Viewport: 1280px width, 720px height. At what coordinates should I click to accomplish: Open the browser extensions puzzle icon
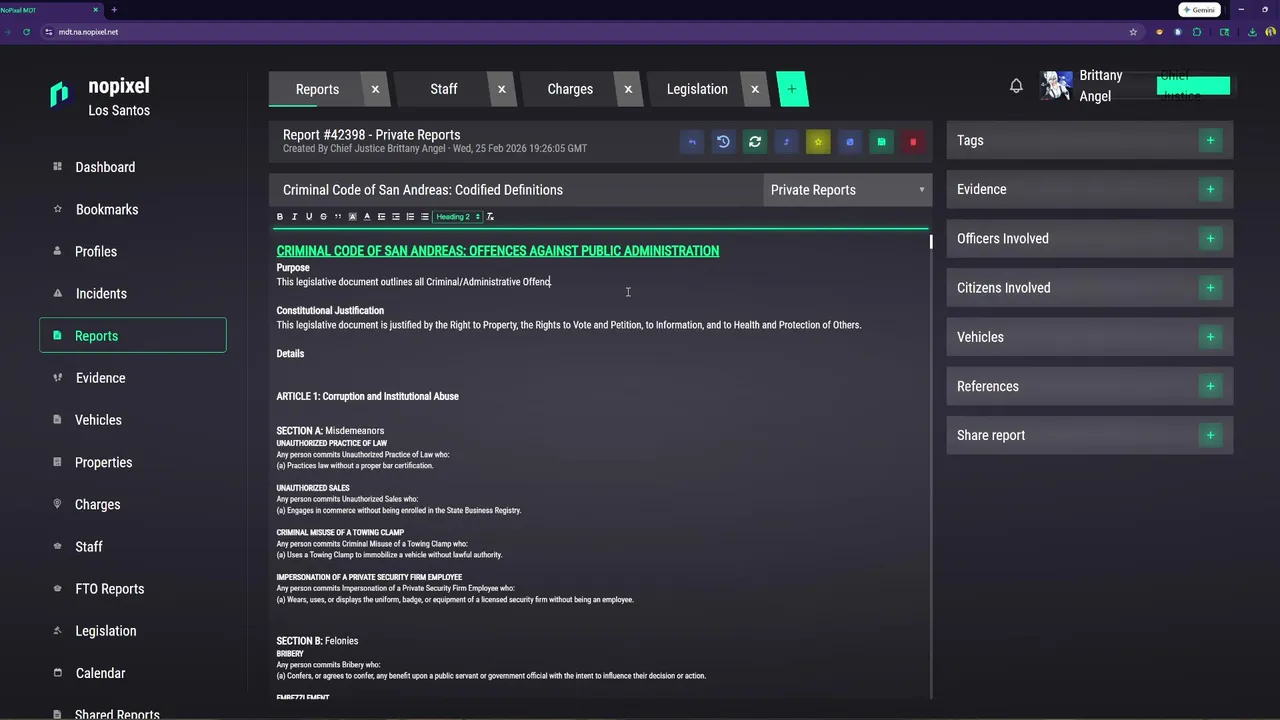coord(1197,32)
